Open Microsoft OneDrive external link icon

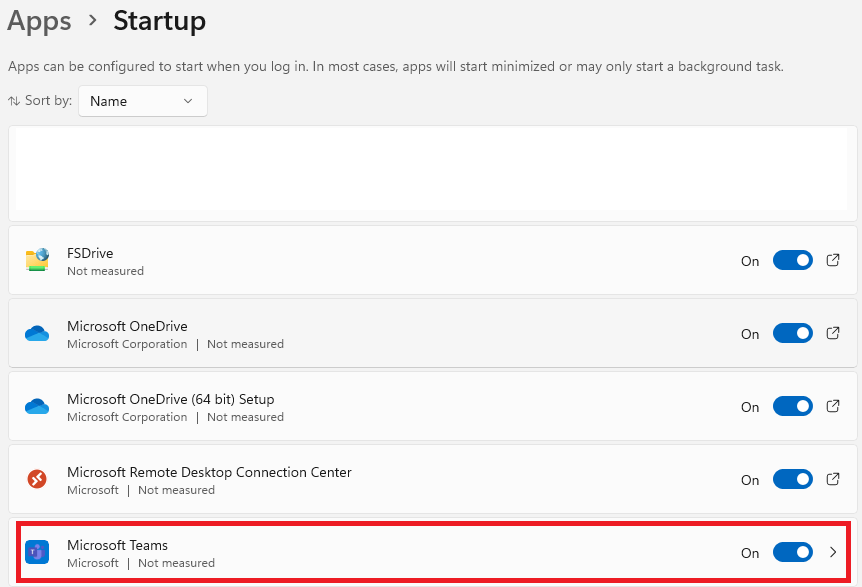(x=833, y=333)
